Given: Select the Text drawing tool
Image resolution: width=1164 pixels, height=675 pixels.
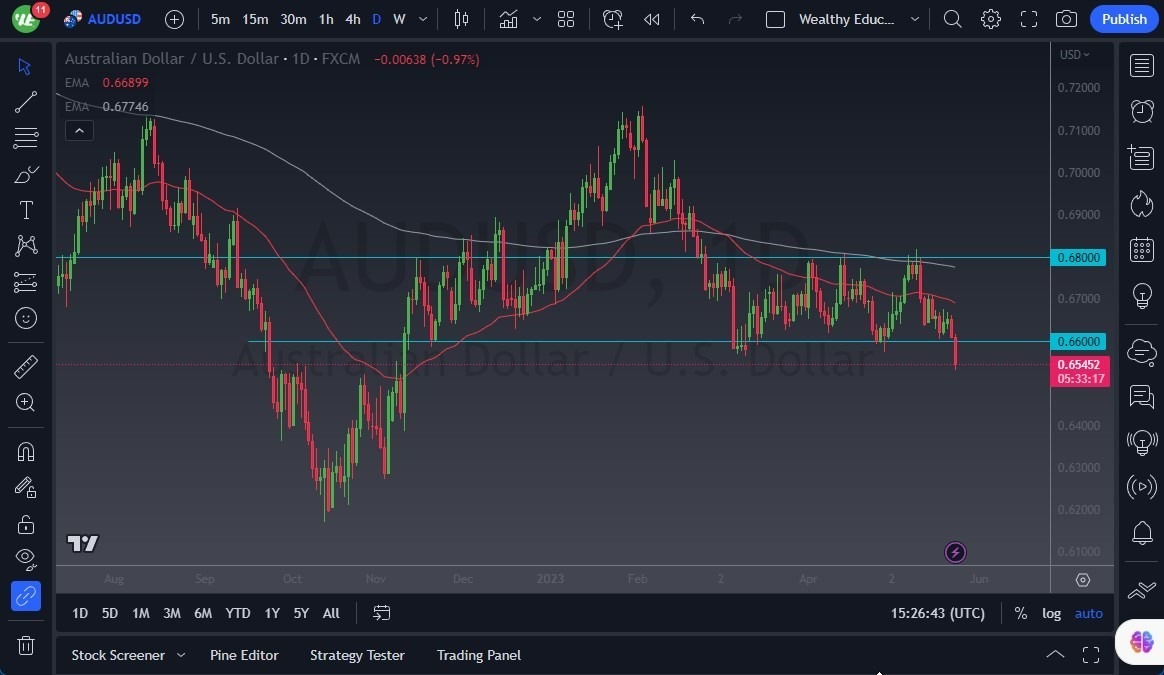Looking at the screenshot, I should point(26,209).
